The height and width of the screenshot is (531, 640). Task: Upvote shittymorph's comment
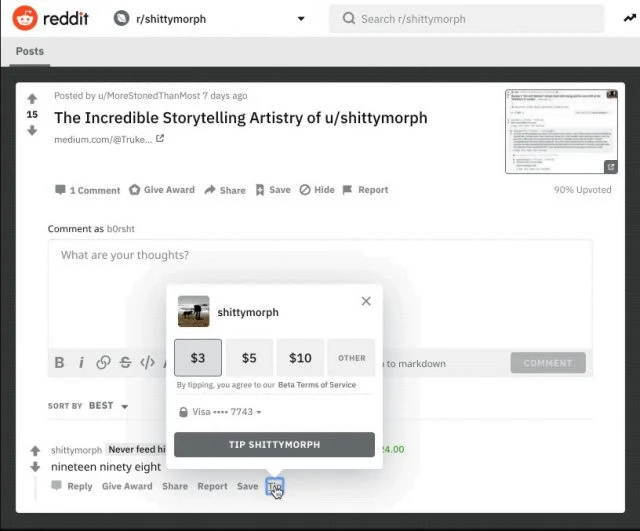36,451
